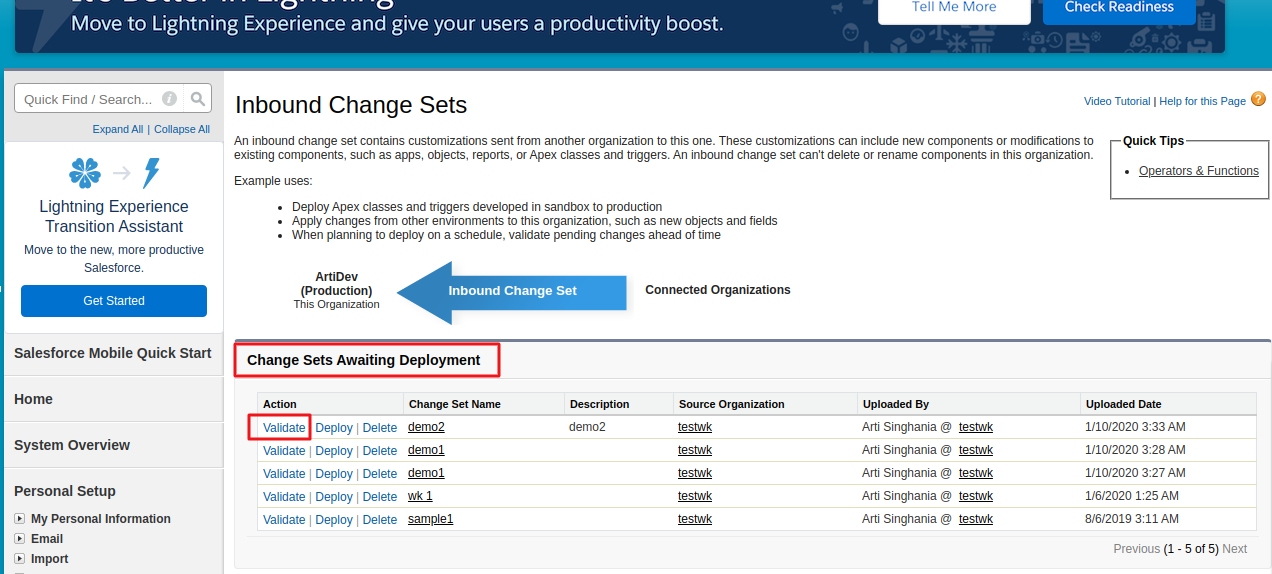The image size is (1272, 574).
Task: Click the Lightning Experience transition clover icon
Action: click(x=85, y=173)
